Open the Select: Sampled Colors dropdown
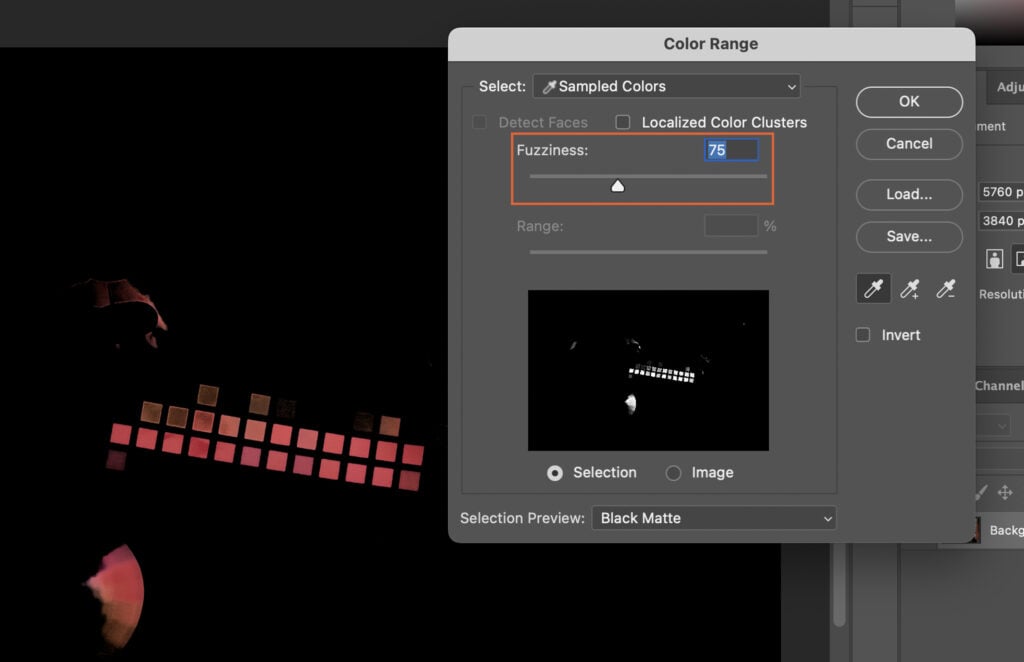Viewport: 1024px width, 662px height. (666, 86)
